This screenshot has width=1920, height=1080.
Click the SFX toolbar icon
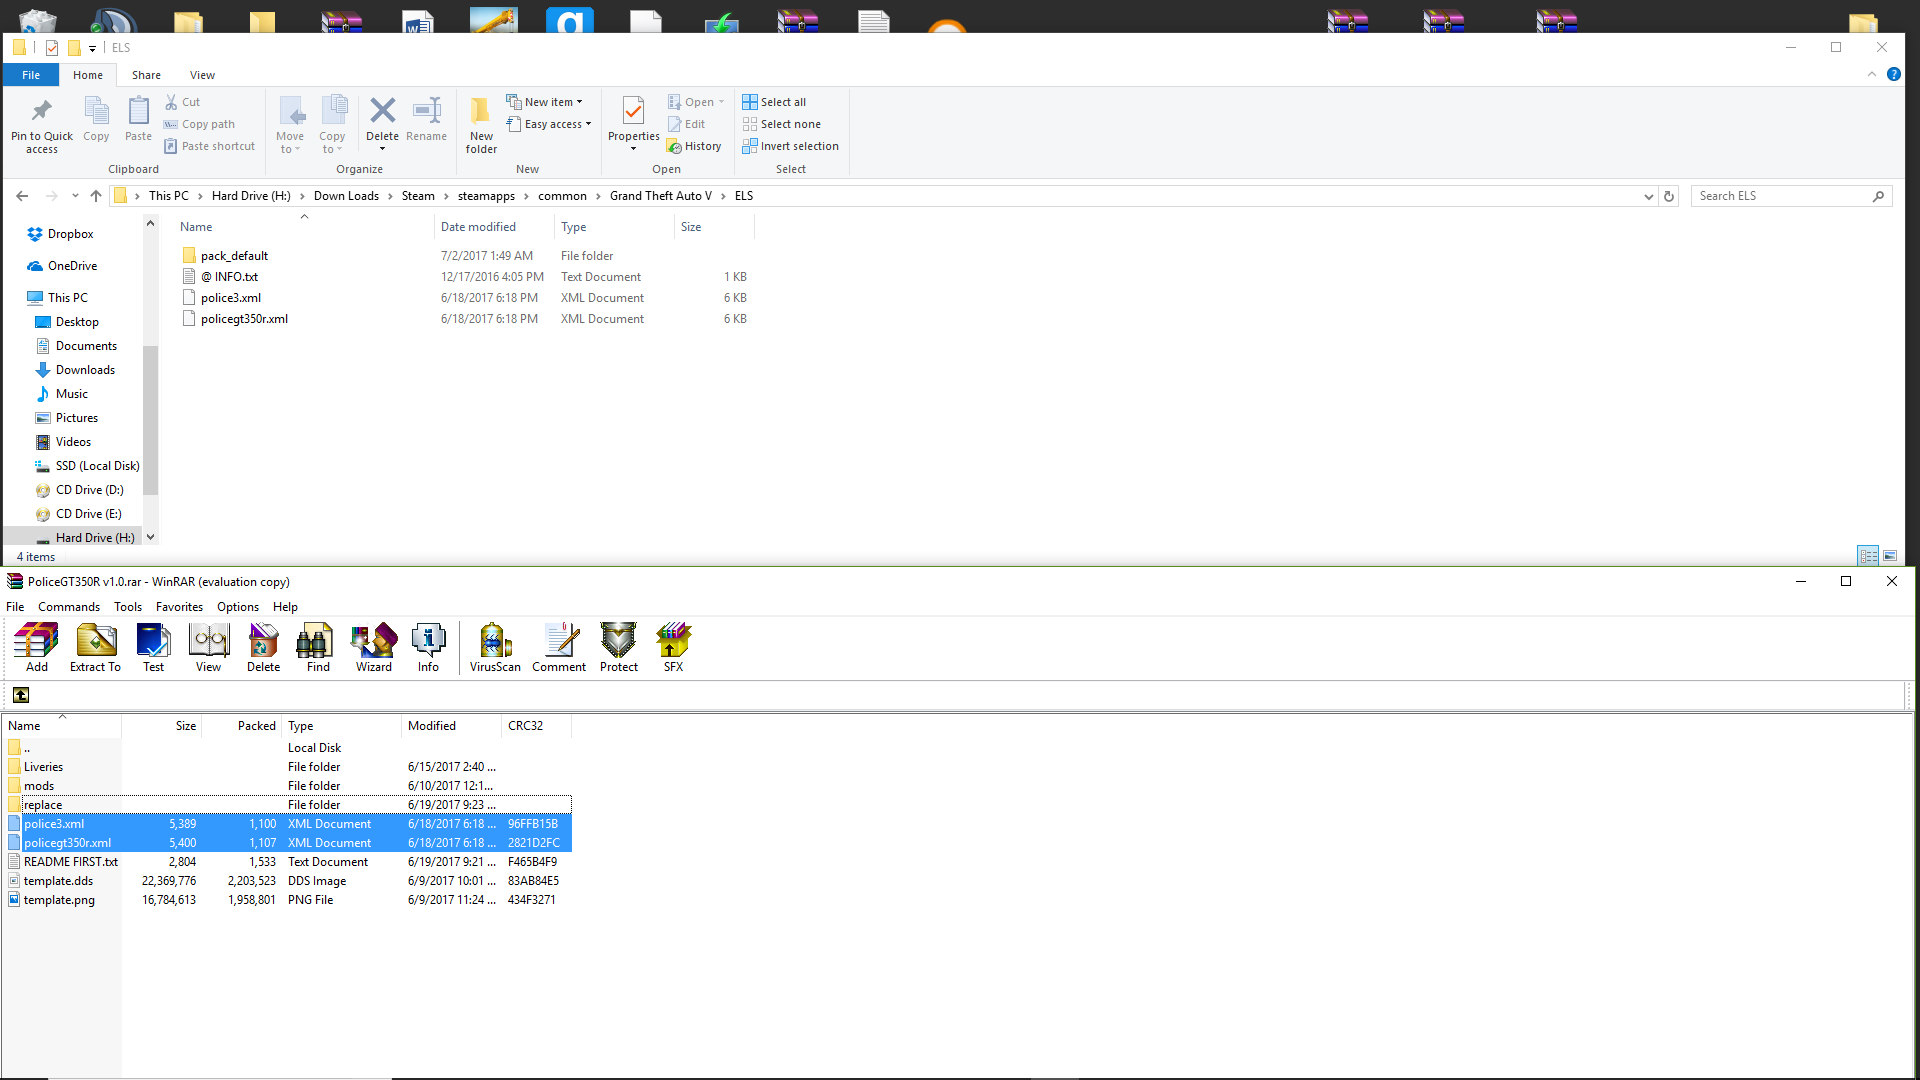tap(673, 647)
